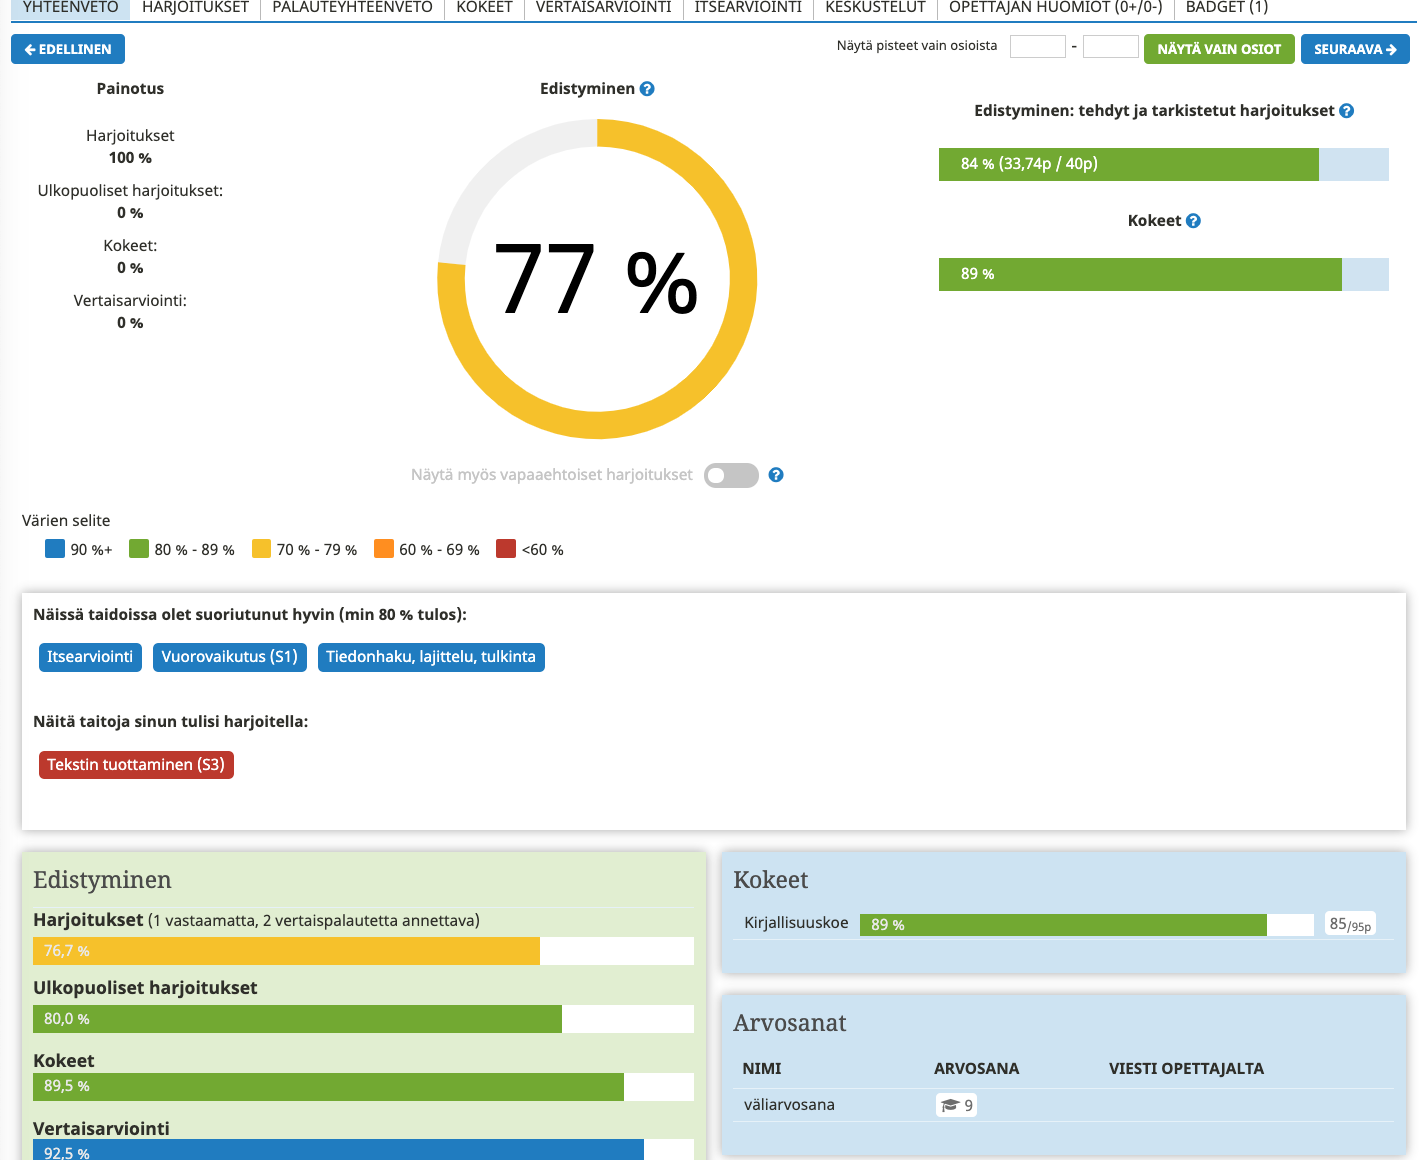The width and height of the screenshot is (1427, 1160).
Task: Open the Badget (1) tab
Action: pos(1226,8)
